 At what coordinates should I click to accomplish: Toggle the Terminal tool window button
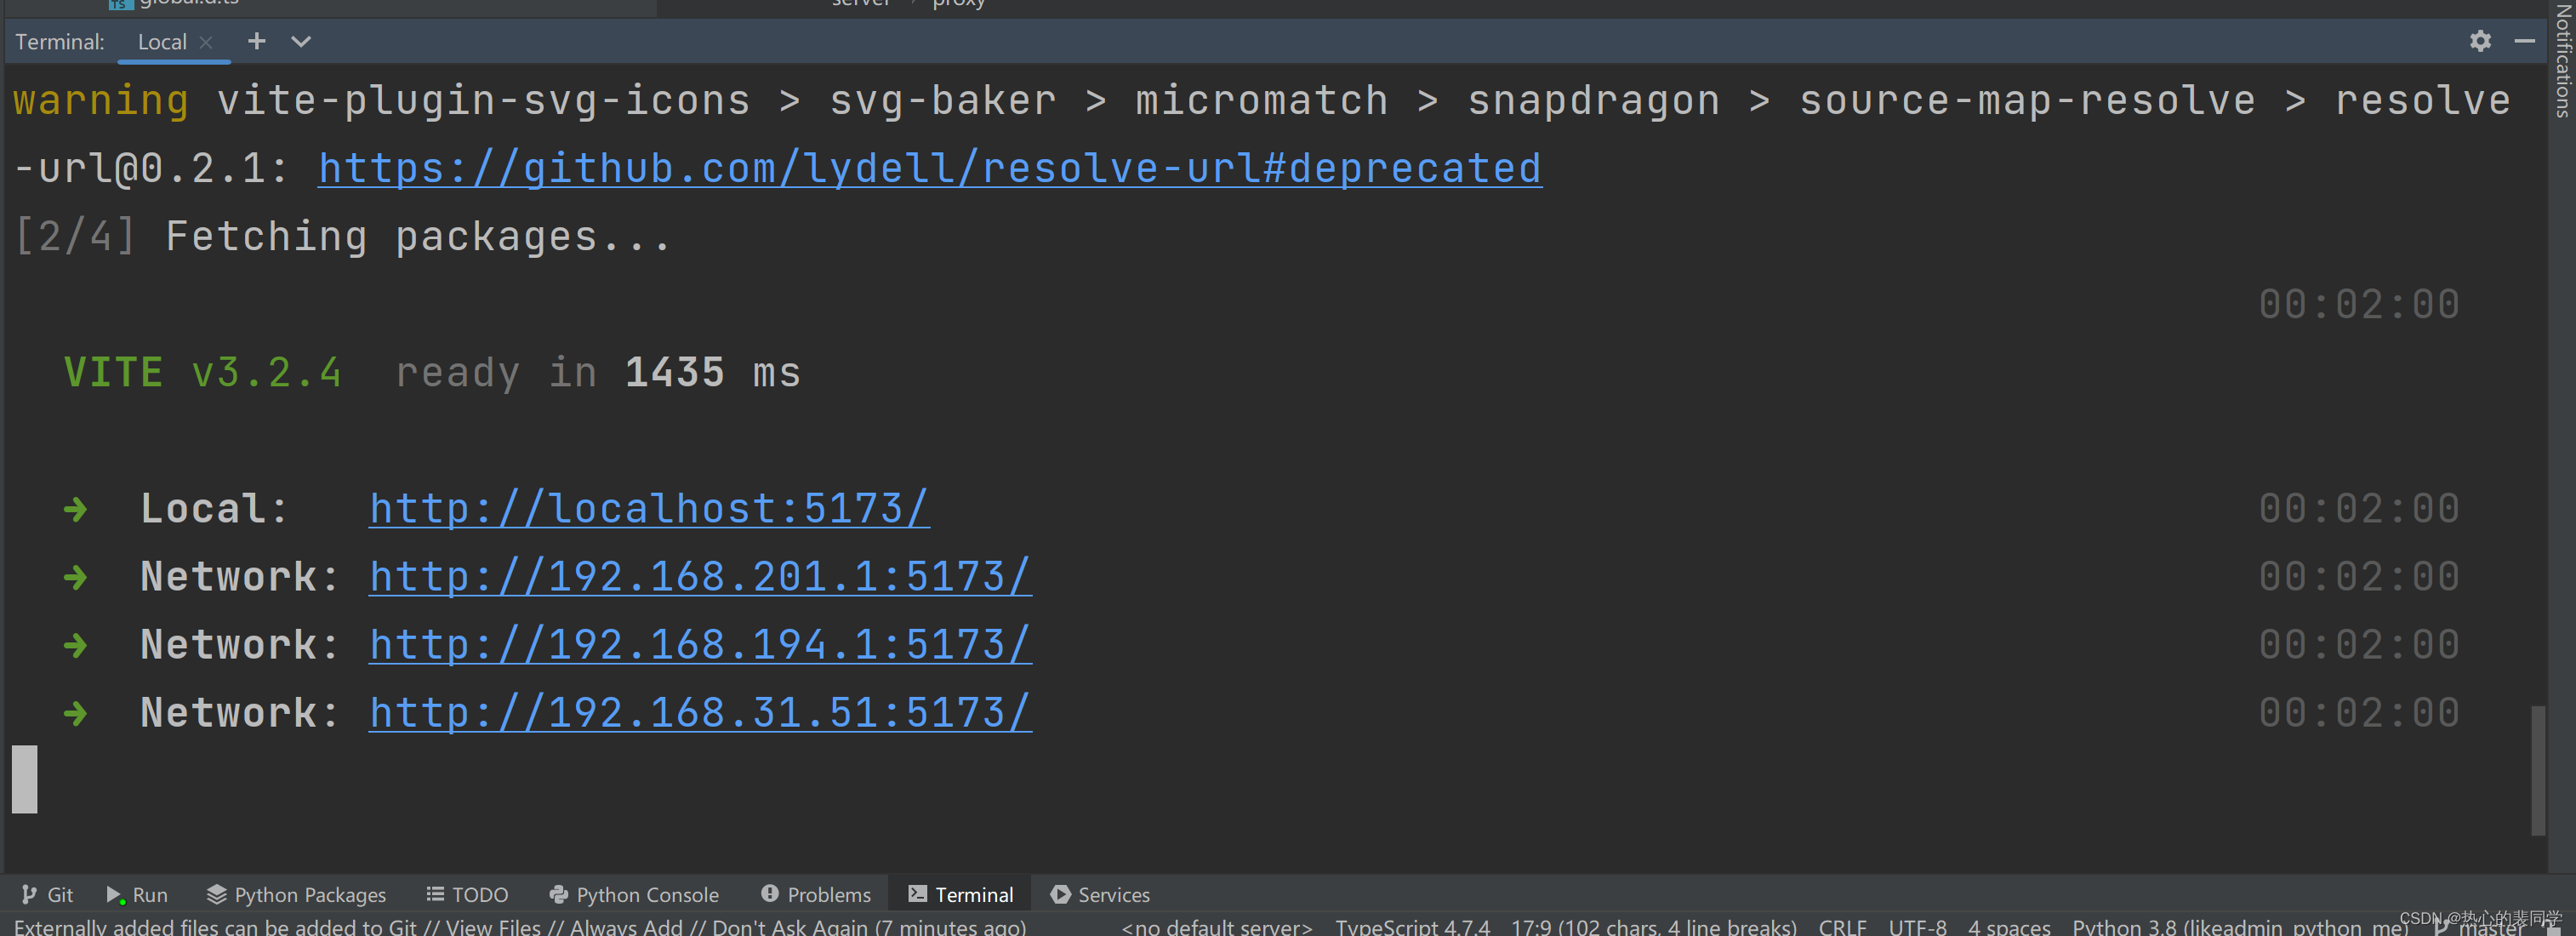961,894
